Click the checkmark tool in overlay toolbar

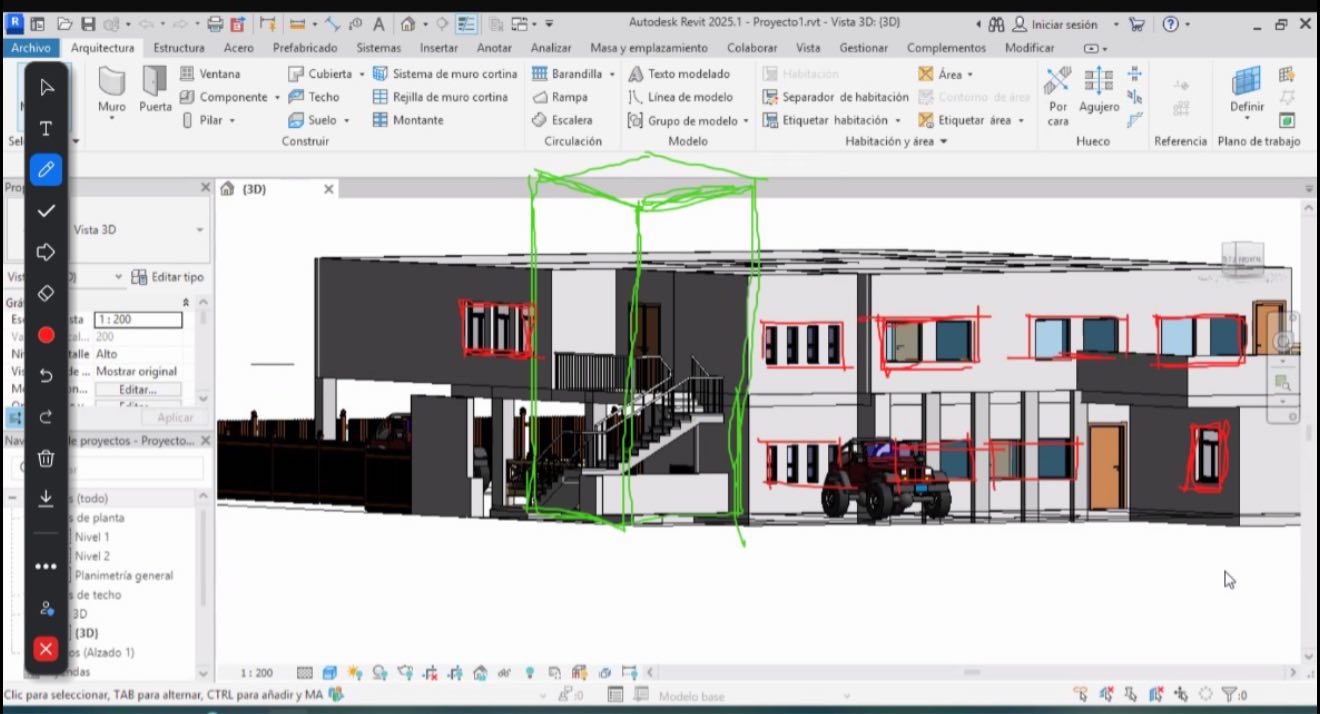click(x=46, y=211)
